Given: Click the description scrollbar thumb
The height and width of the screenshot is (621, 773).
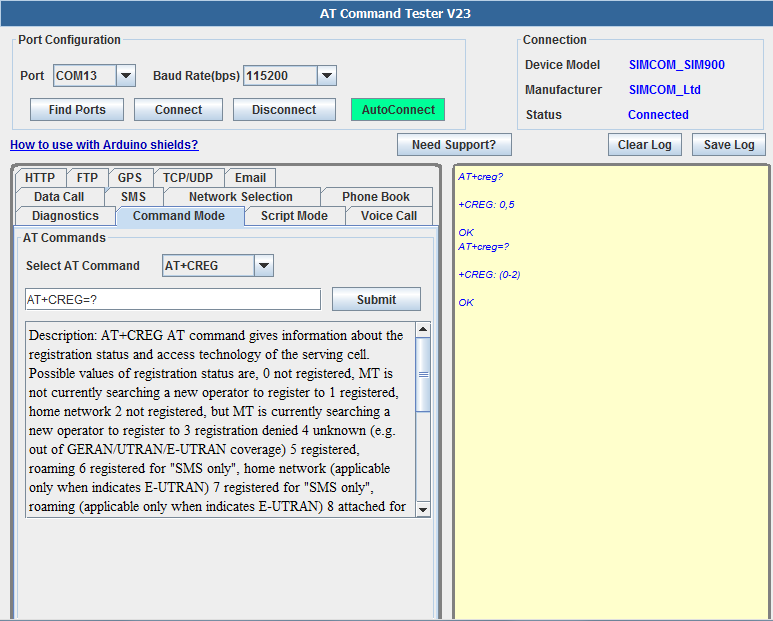Looking at the screenshot, I should click(x=423, y=375).
